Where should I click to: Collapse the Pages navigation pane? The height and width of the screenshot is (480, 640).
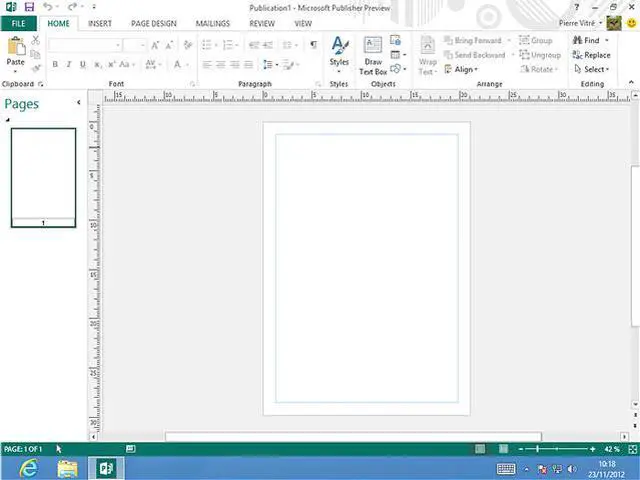(79, 102)
